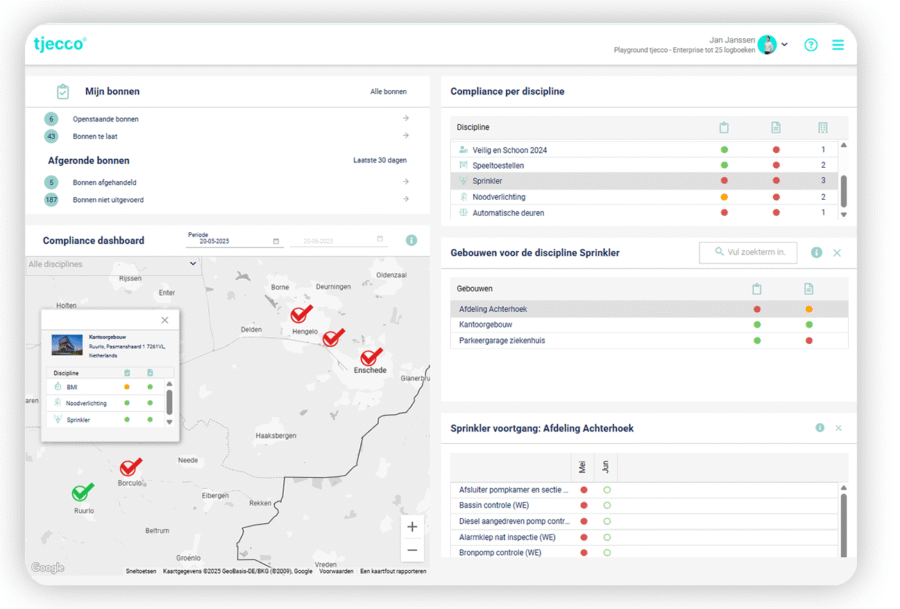Click the help question mark icon

810,45
